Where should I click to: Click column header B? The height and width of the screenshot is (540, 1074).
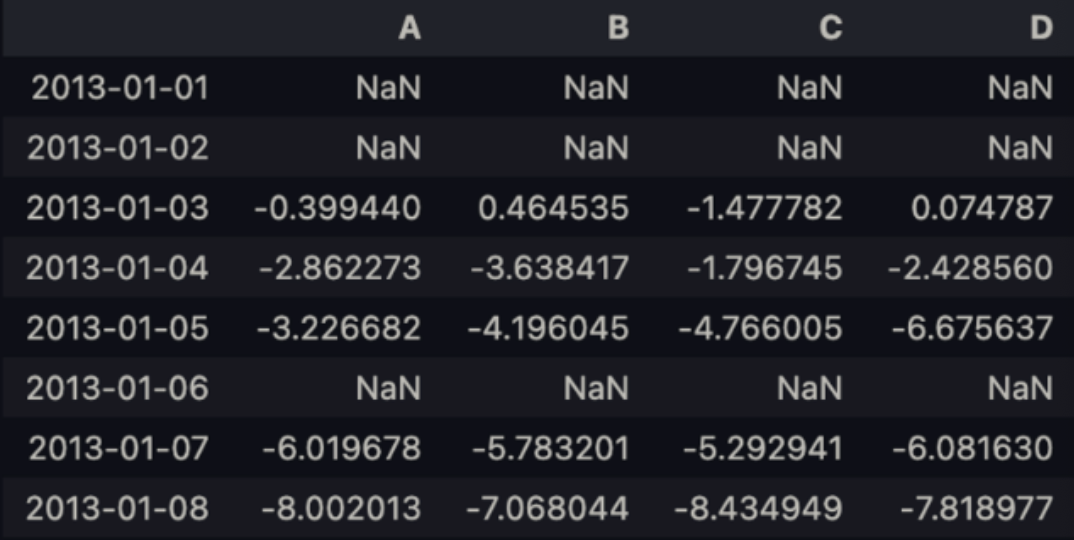[x=618, y=29]
